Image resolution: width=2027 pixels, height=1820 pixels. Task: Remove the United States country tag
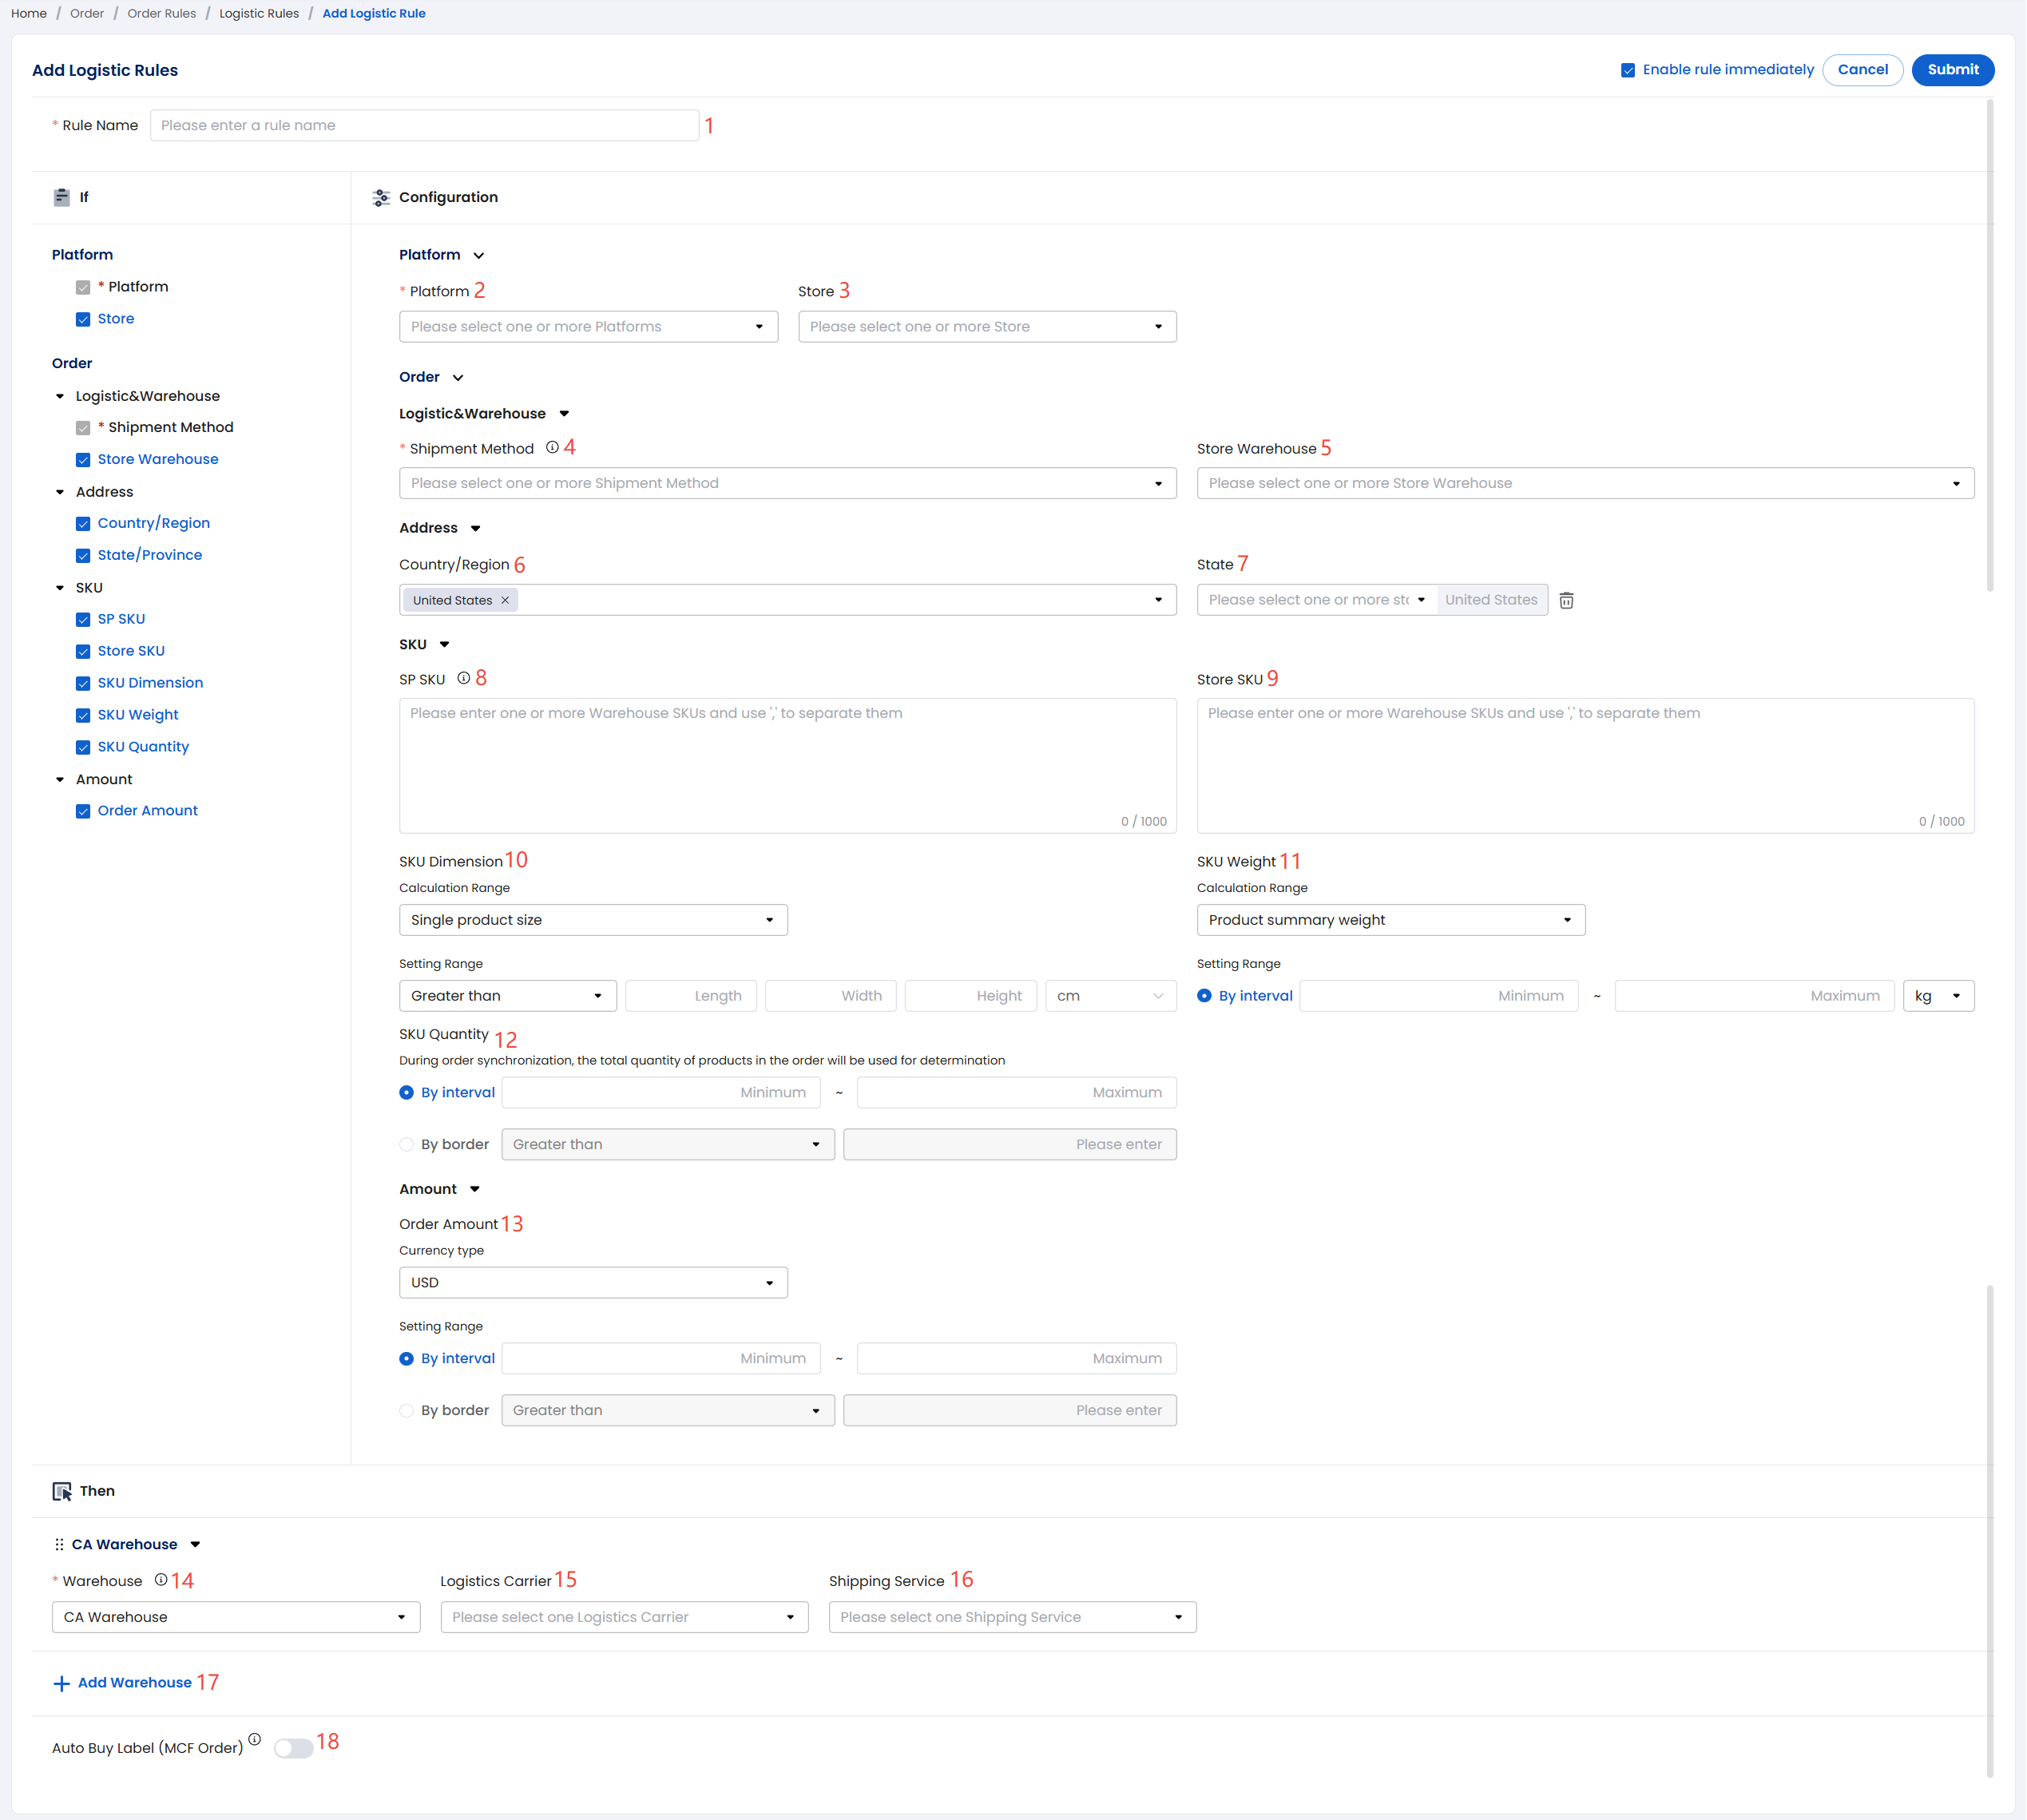pos(505,600)
